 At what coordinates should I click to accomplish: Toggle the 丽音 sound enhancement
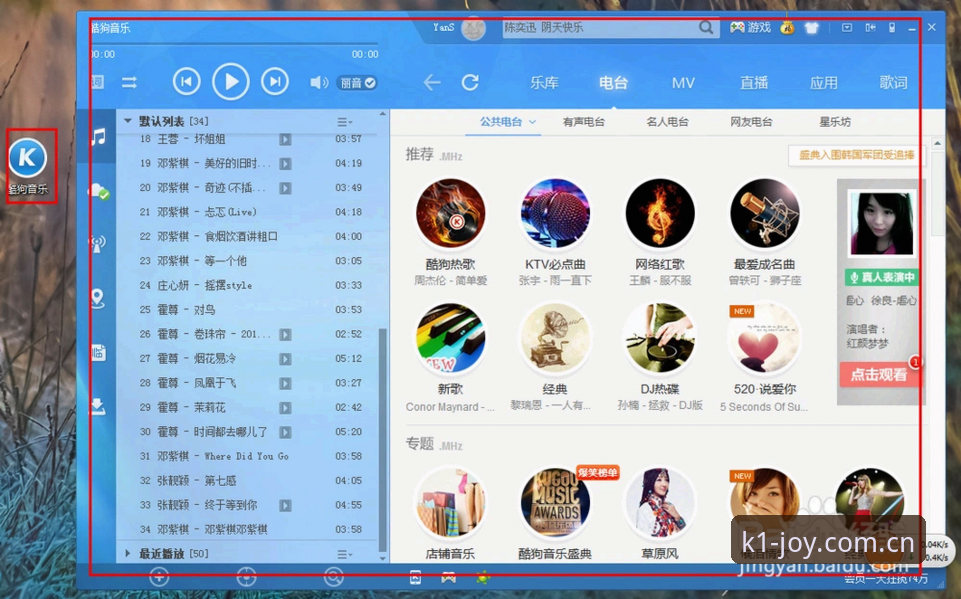[357, 83]
